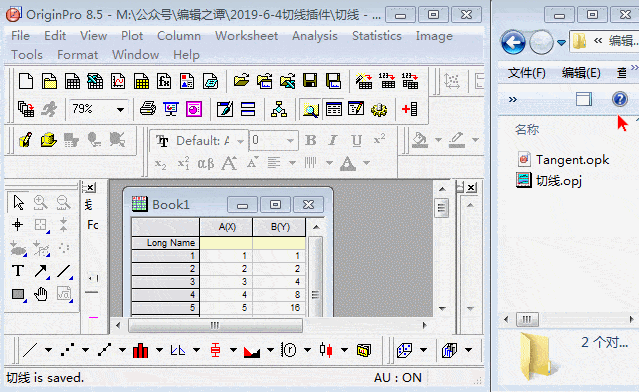Open the font size dropdown
Image resolution: width=639 pixels, height=392 pixels.
(x=290, y=141)
